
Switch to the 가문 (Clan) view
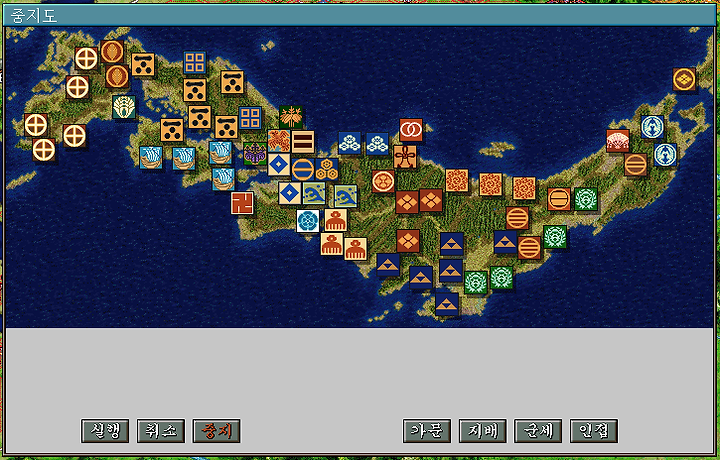(x=427, y=431)
